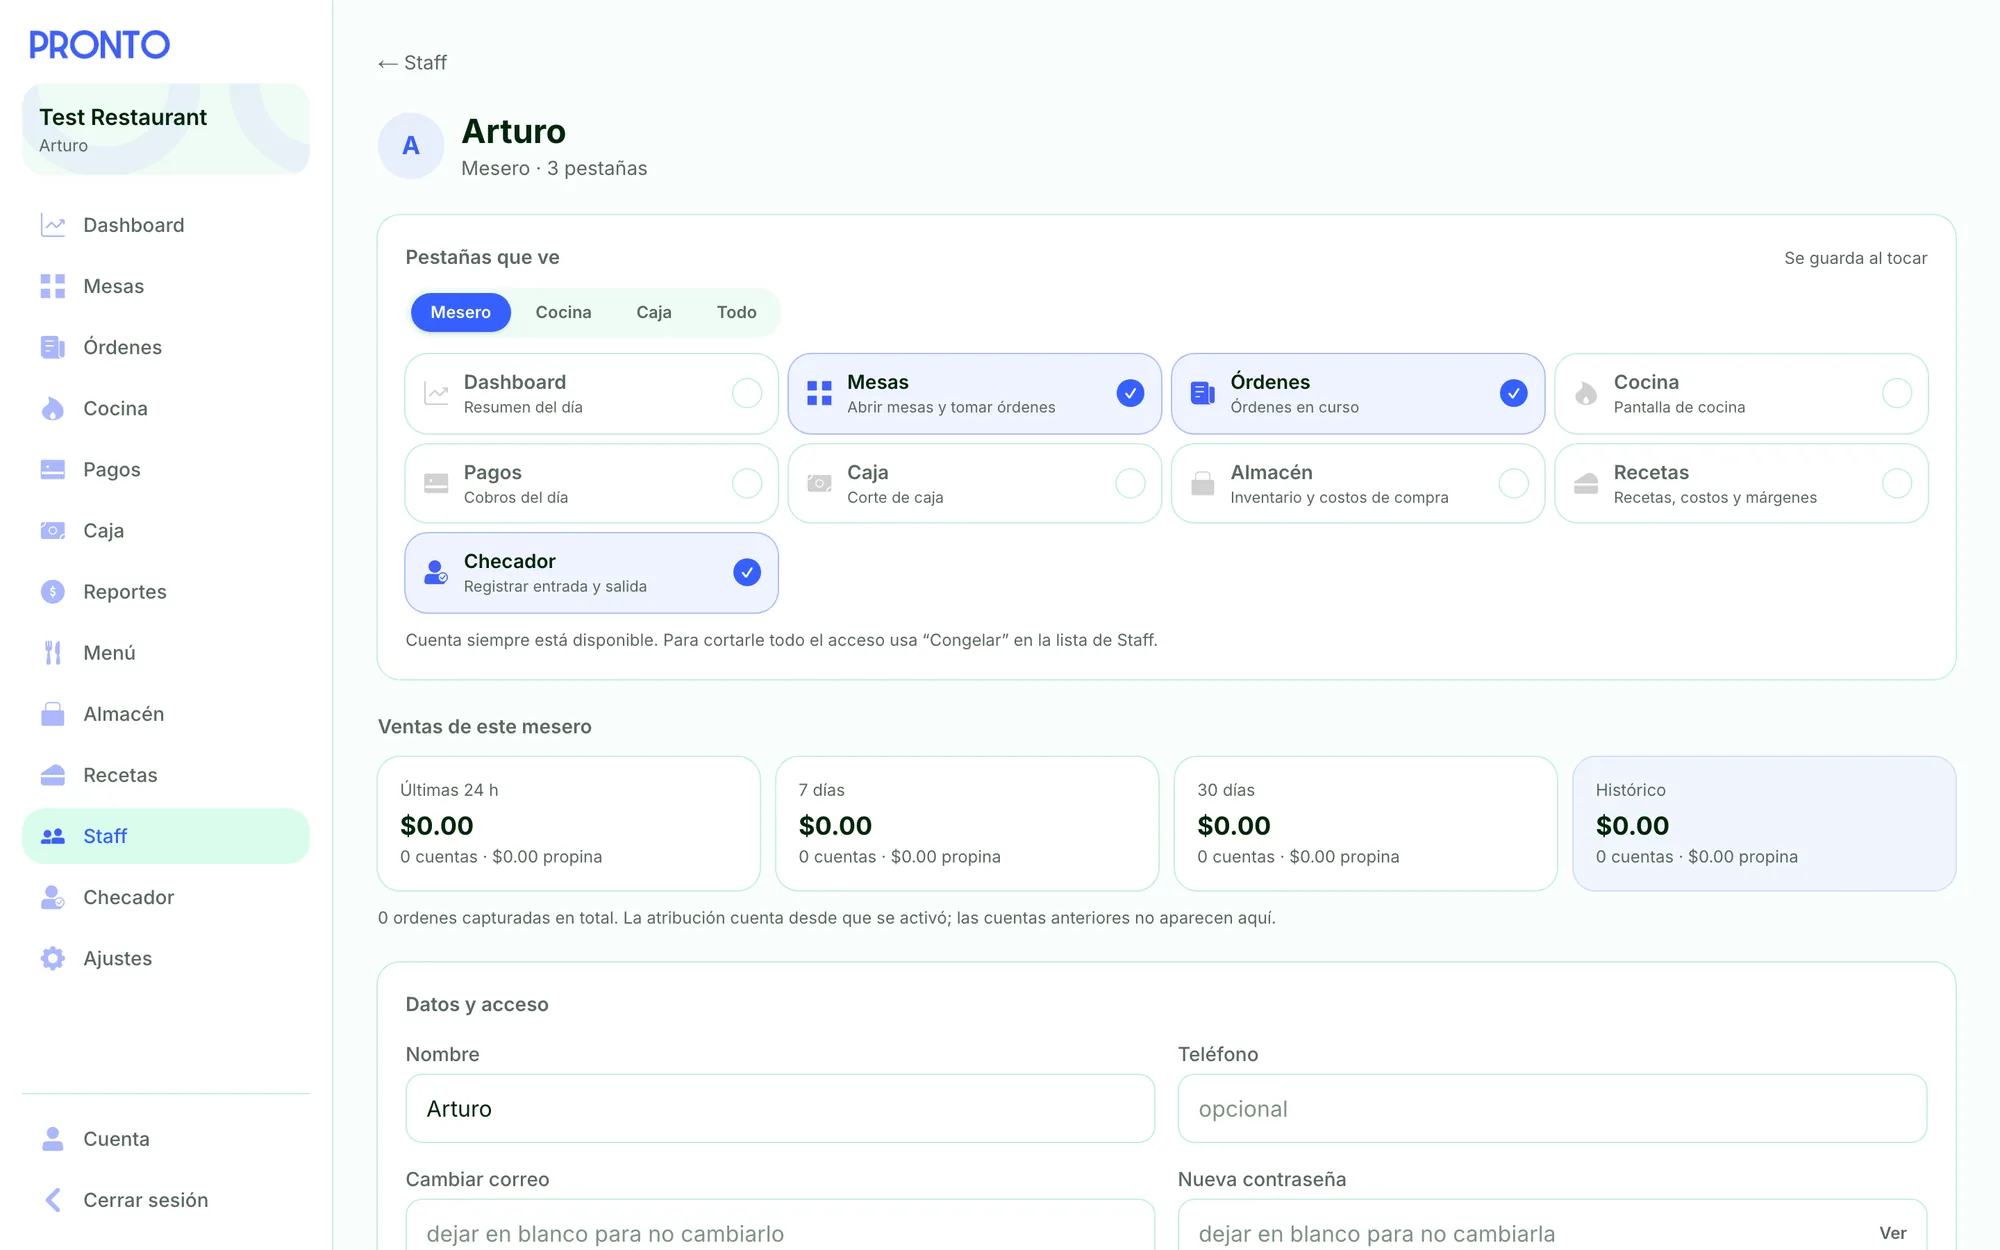Click the Caja cash icon in sidebar
2000x1250 pixels.
[x=53, y=530]
